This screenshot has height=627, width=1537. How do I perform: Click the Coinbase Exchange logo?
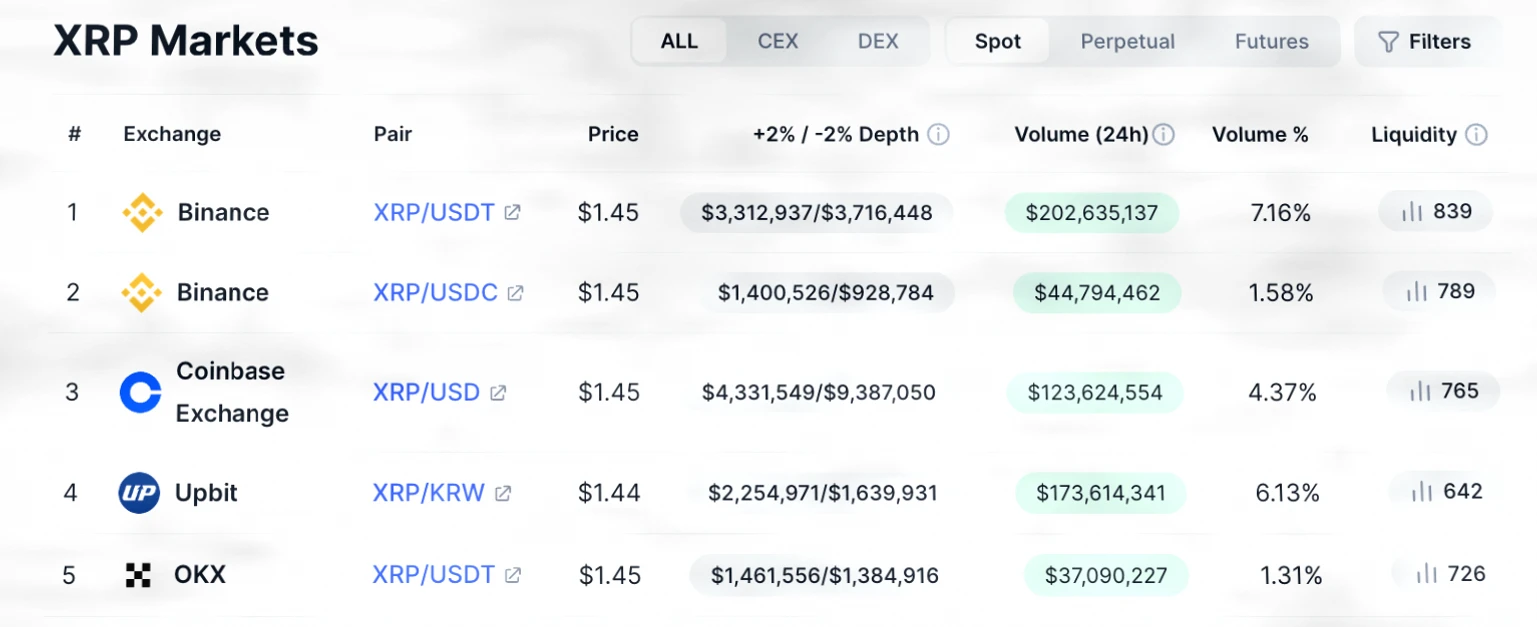(x=141, y=392)
